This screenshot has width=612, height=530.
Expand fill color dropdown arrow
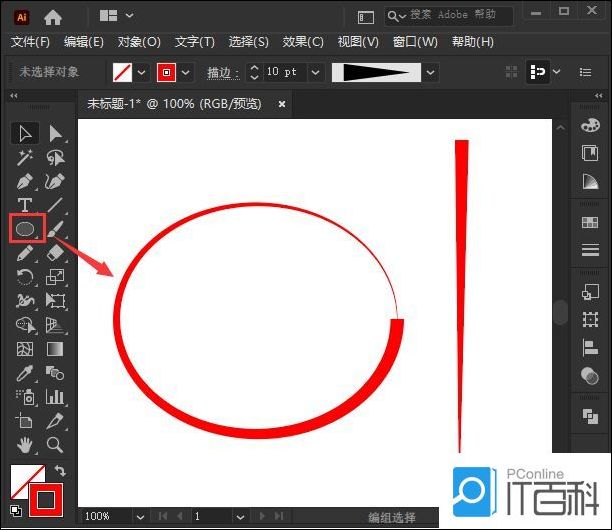click(x=142, y=72)
